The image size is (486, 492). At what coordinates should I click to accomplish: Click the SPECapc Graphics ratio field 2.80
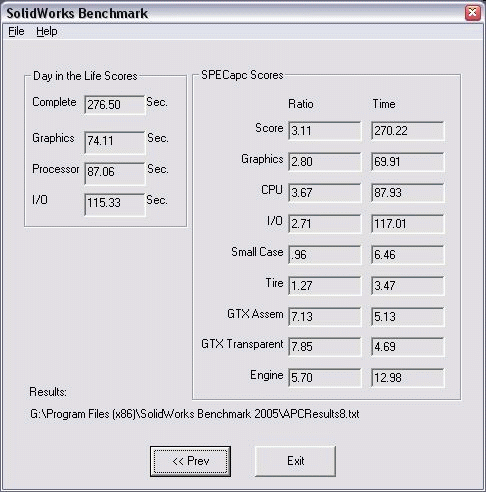point(325,162)
